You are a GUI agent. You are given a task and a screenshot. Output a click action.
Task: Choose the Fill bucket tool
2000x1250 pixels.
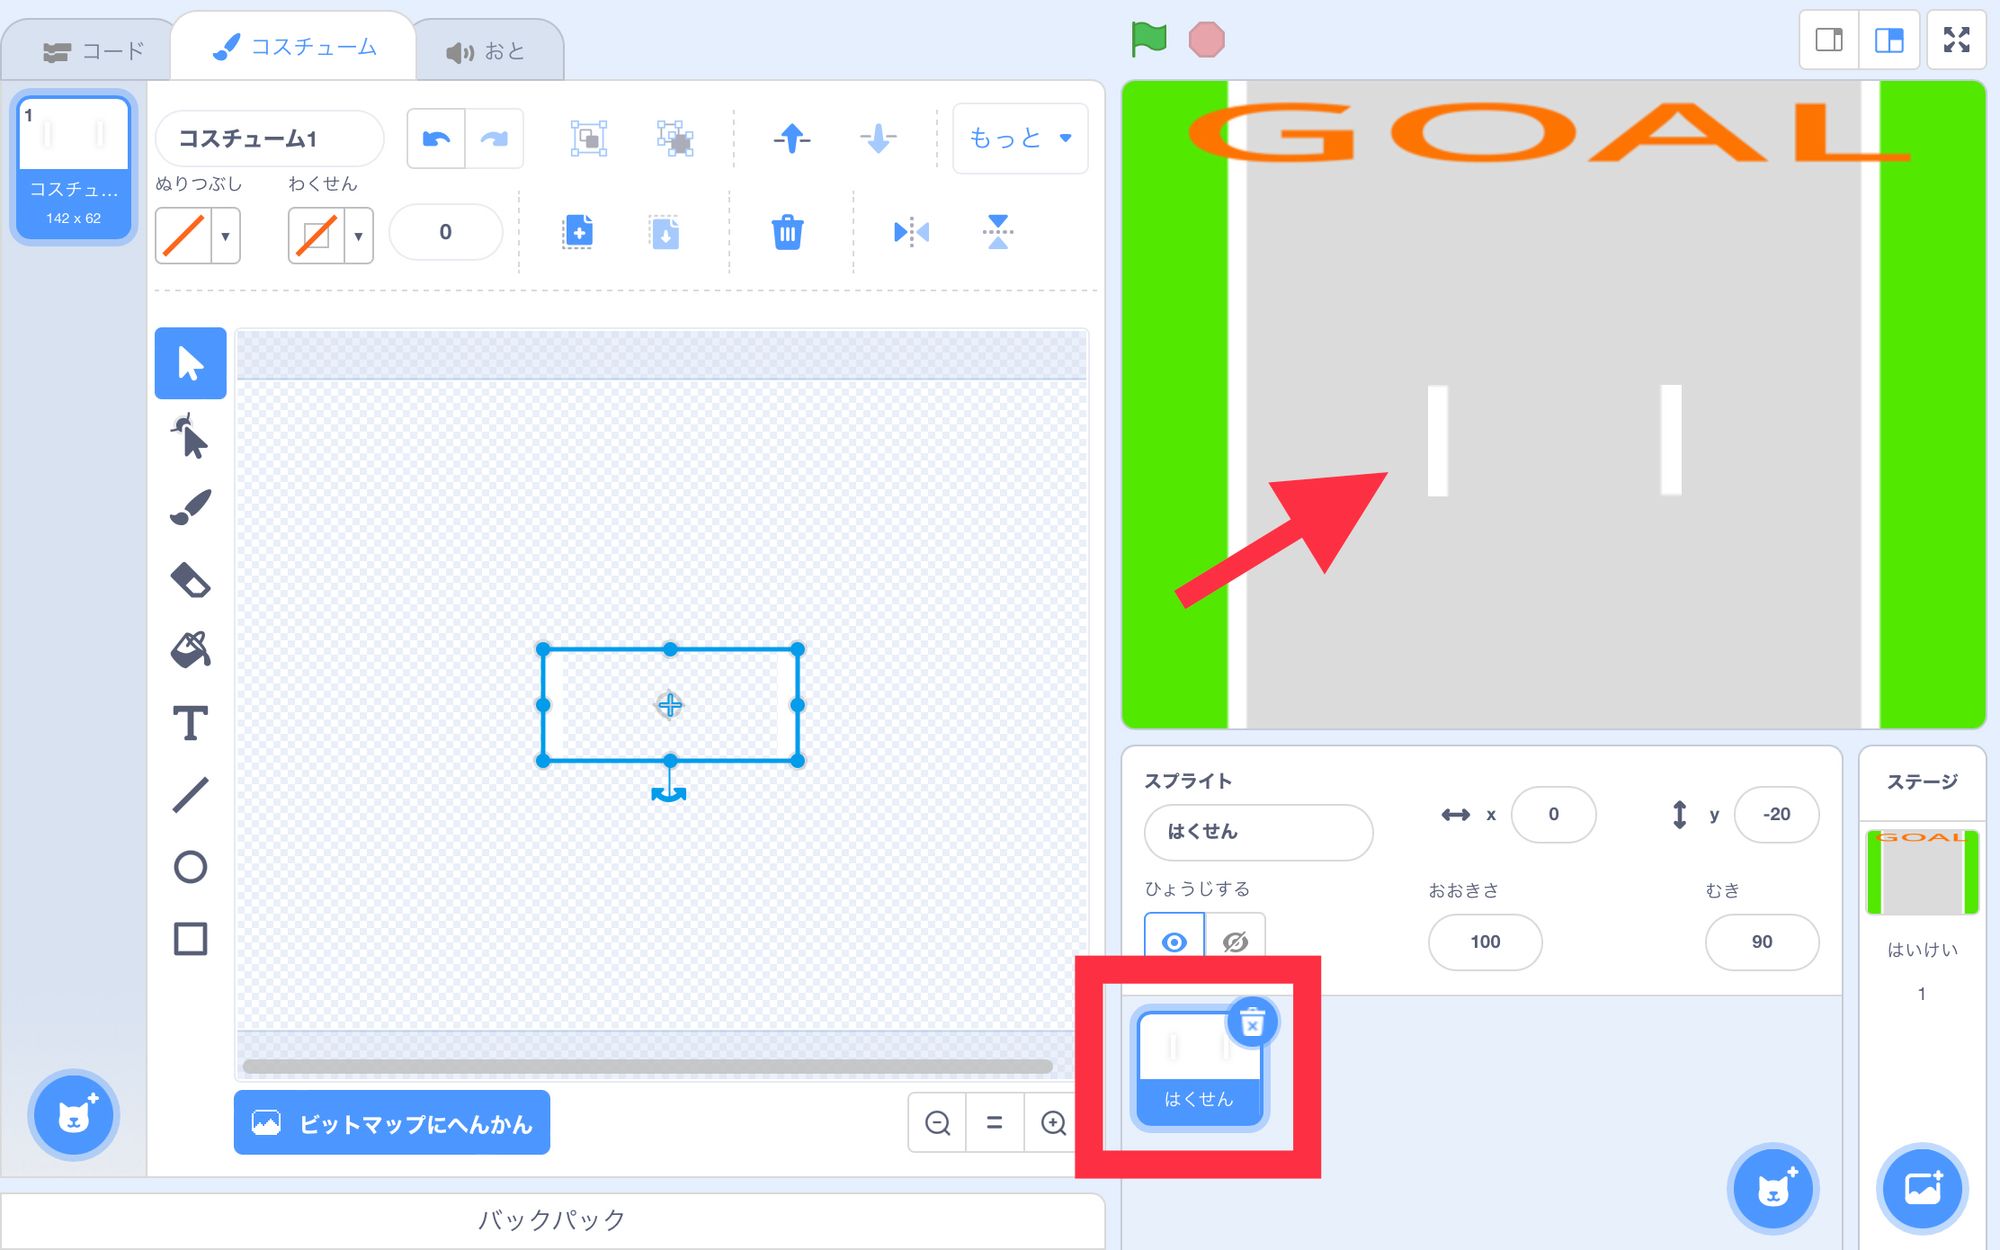pyautogui.click(x=190, y=651)
